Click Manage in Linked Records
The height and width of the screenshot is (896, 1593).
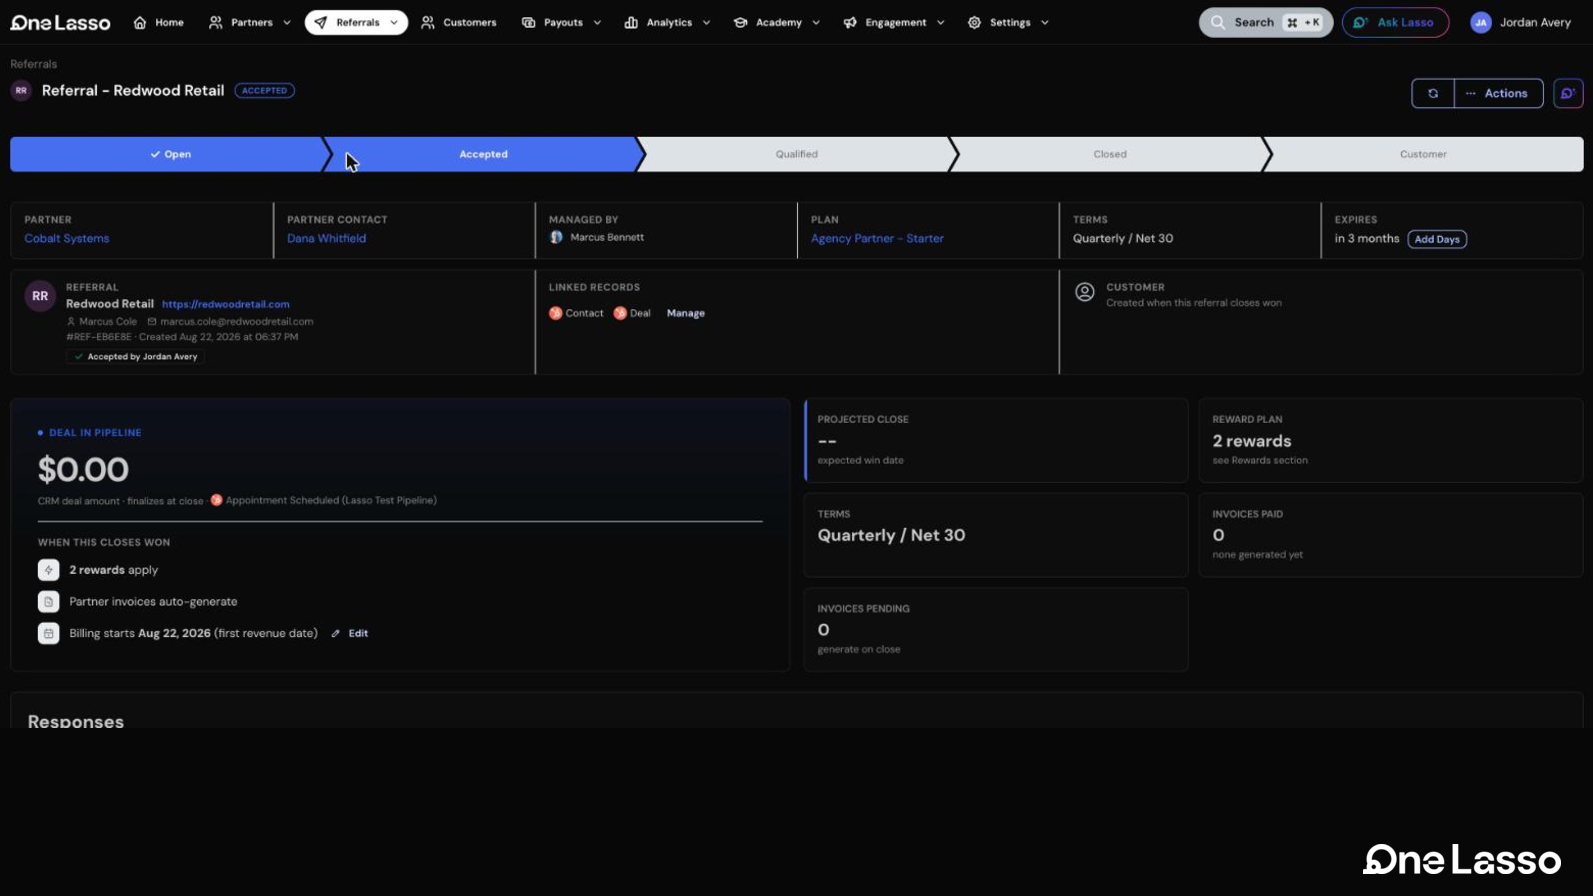pyautogui.click(x=686, y=313)
